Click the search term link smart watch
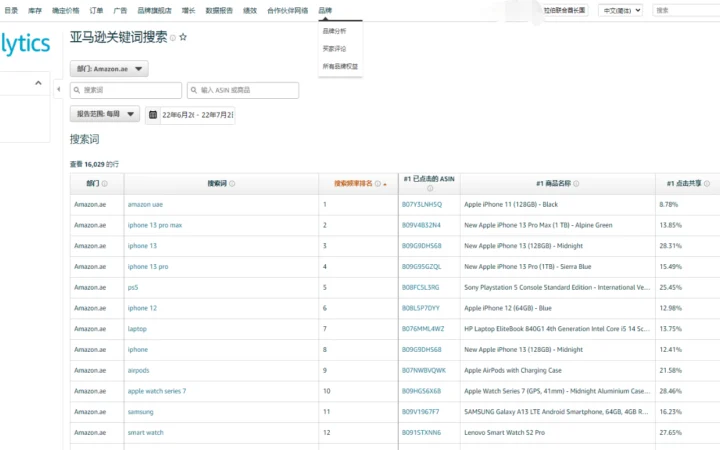Screen dimensions: 720x450 pyautogui.click(x=146, y=433)
